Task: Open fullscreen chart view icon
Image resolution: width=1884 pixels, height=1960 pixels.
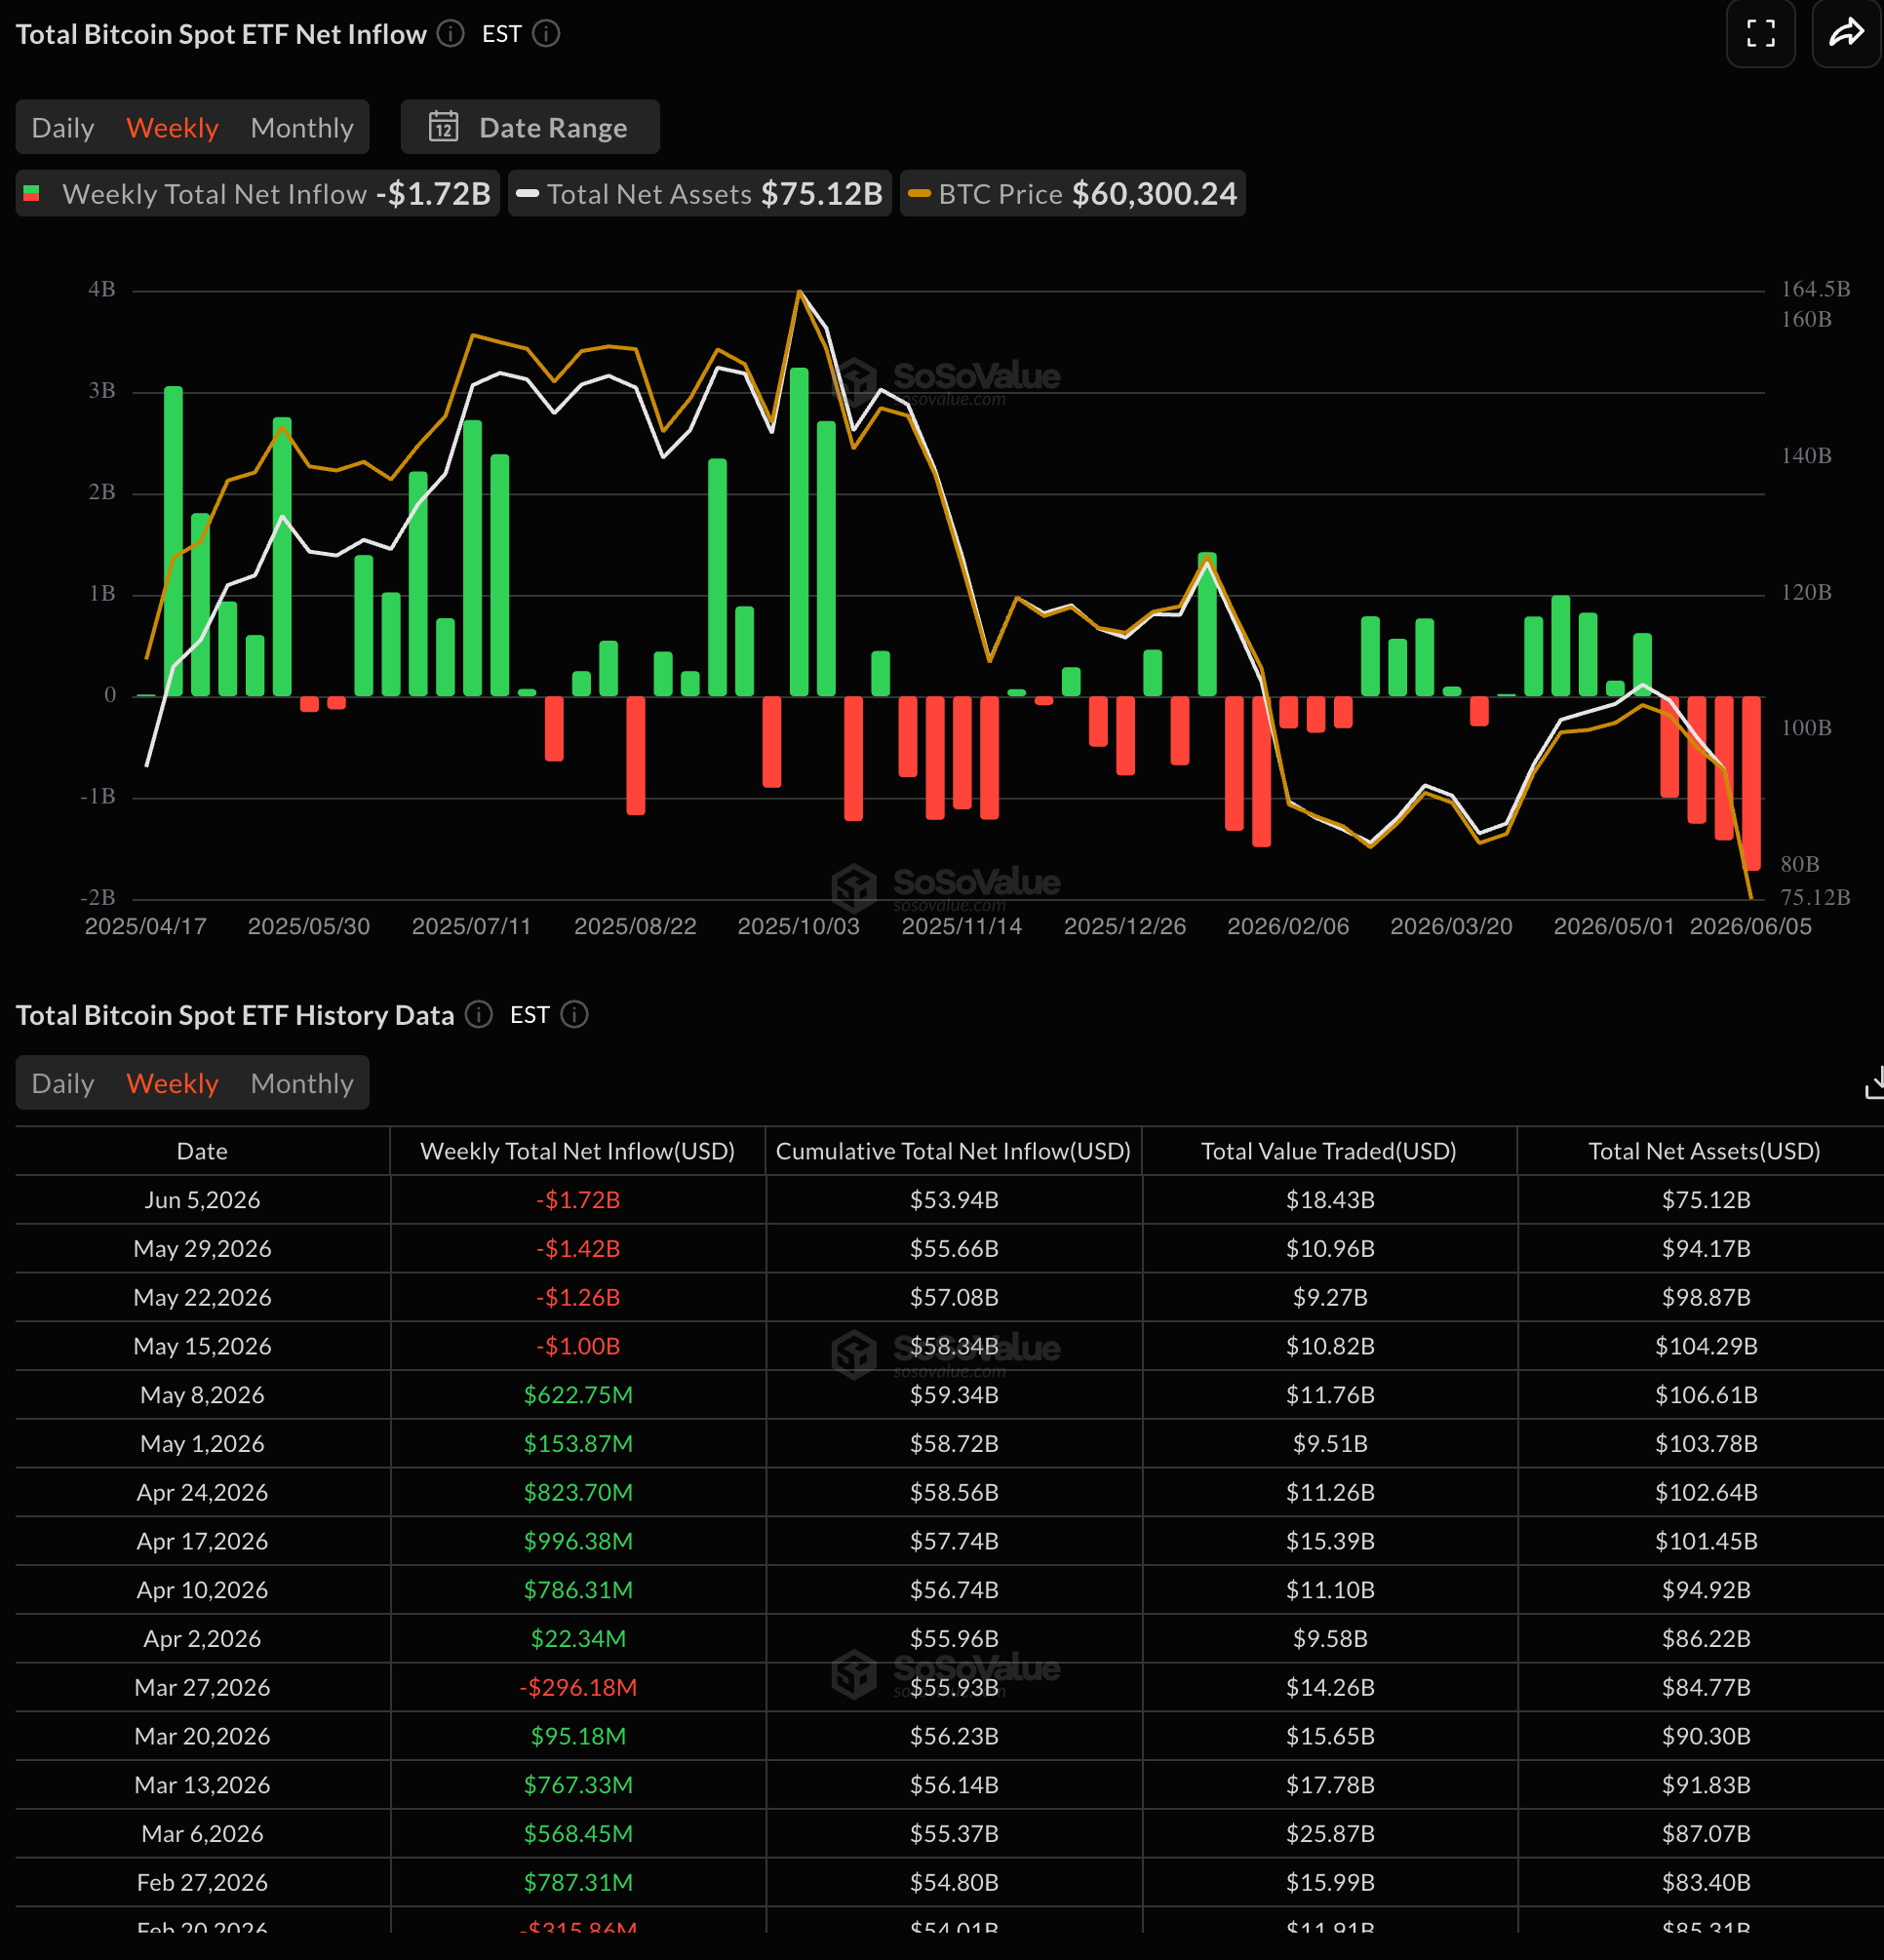Action: pos(1760,33)
